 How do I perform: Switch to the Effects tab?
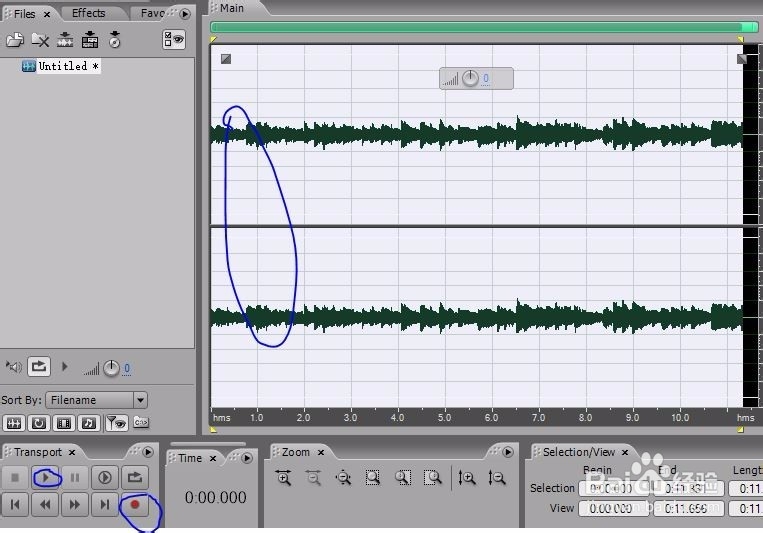[89, 13]
